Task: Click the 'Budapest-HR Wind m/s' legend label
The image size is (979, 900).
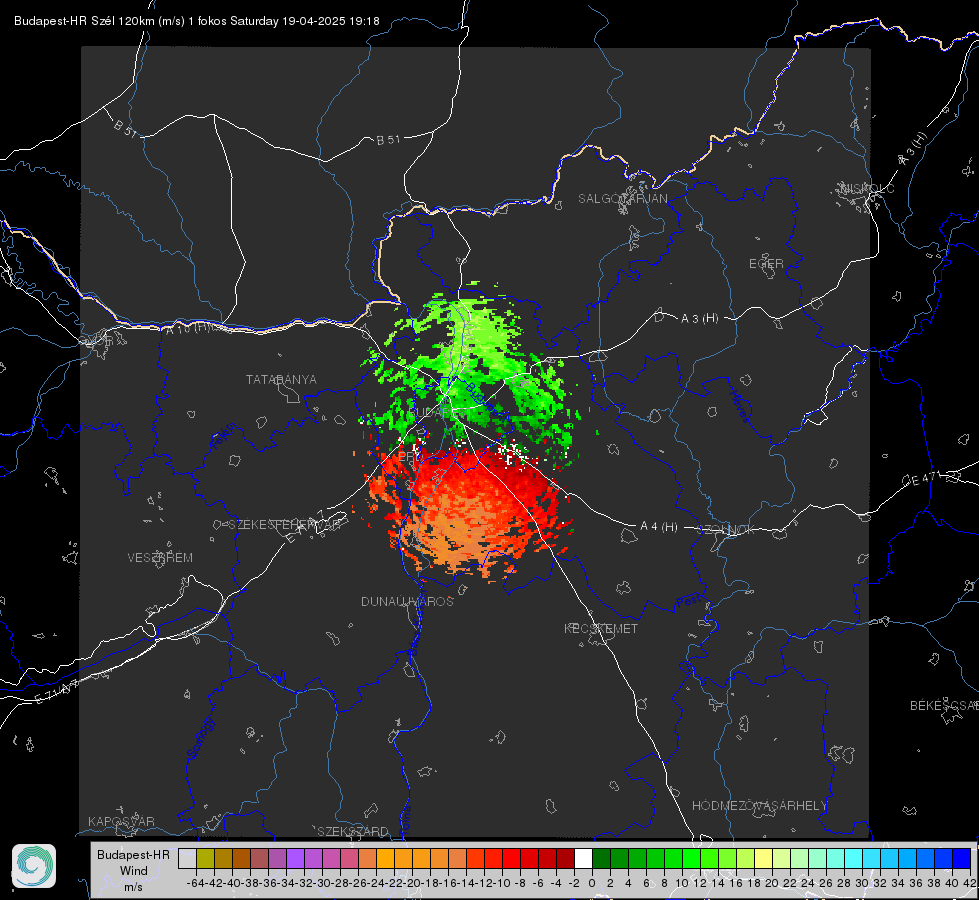Action: click(x=133, y=870)
